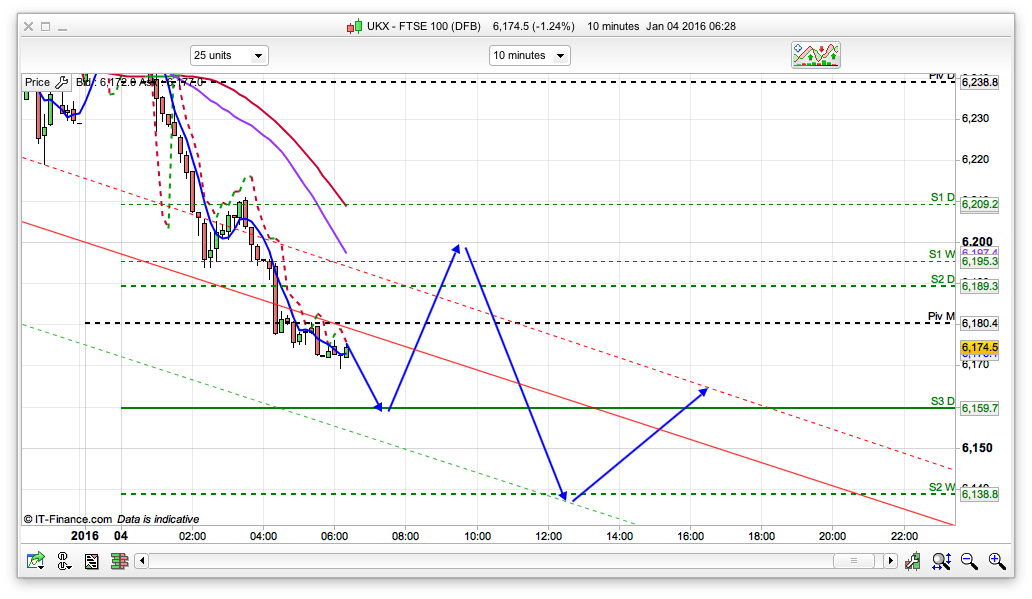1032x599 pixels.
Task: Click the scrollbar left arrow
Action: click(x=141, y=562)
